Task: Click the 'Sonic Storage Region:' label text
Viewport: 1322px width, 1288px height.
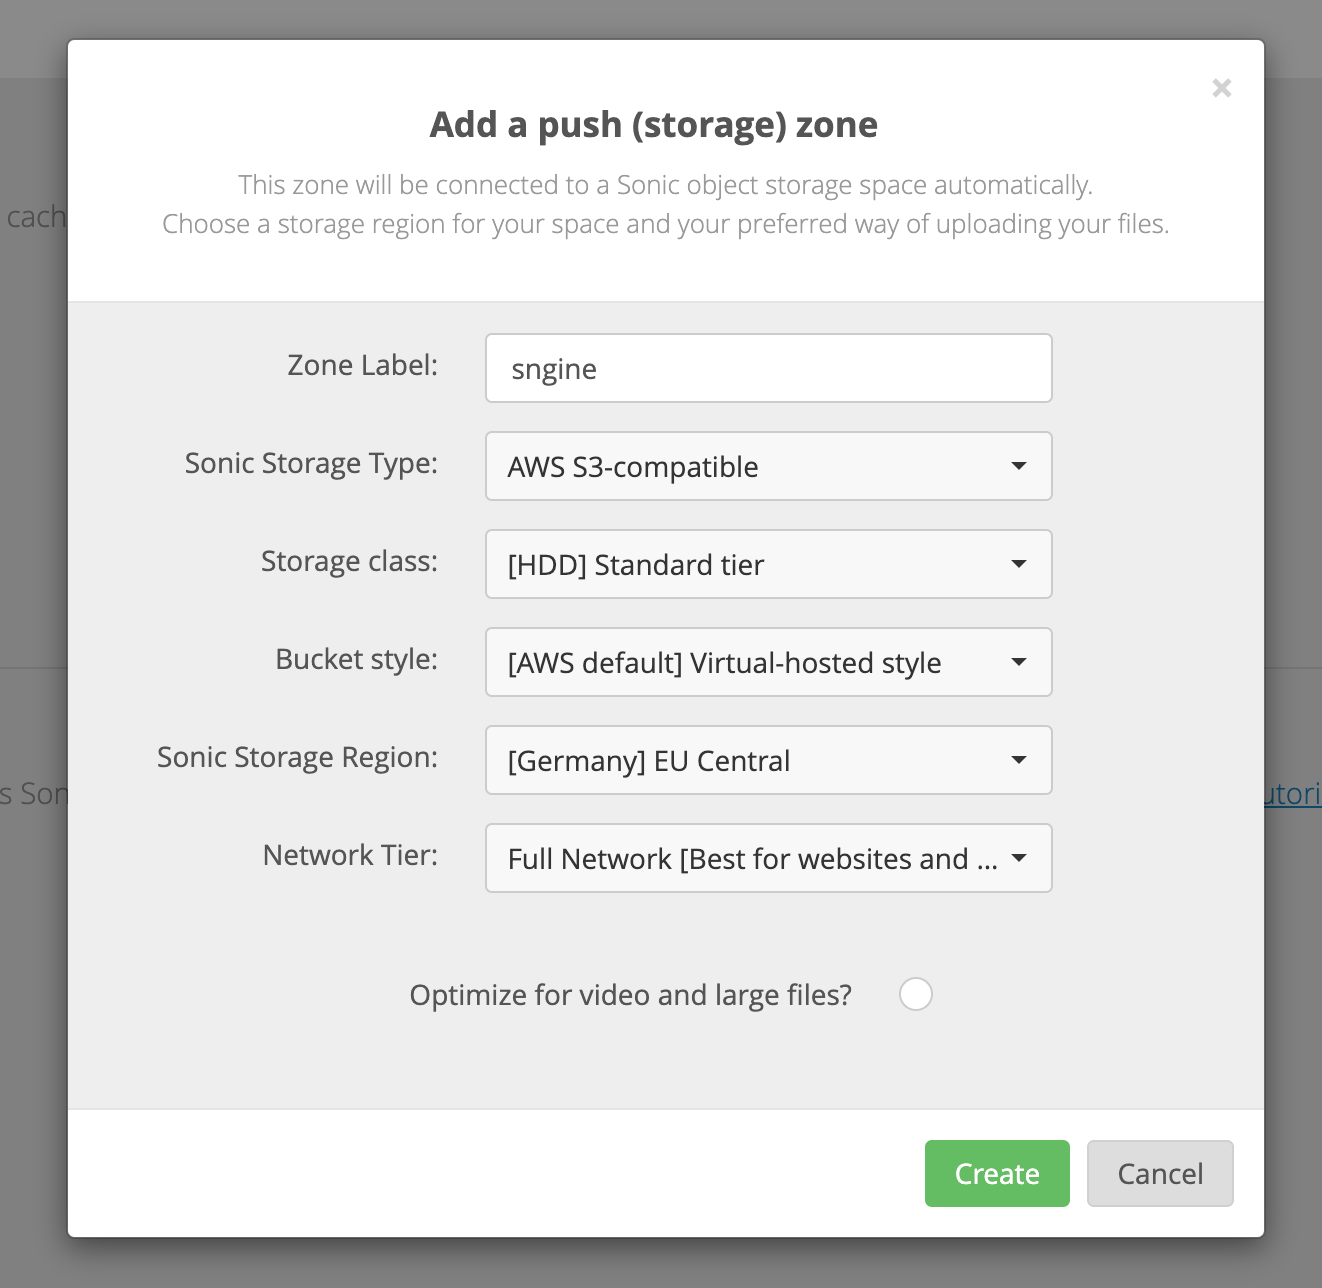Action: (297, 757)
